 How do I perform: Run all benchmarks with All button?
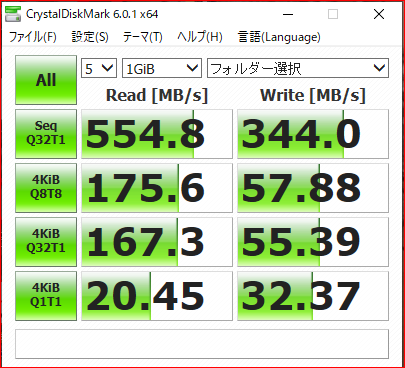click(x=46, y=80)
